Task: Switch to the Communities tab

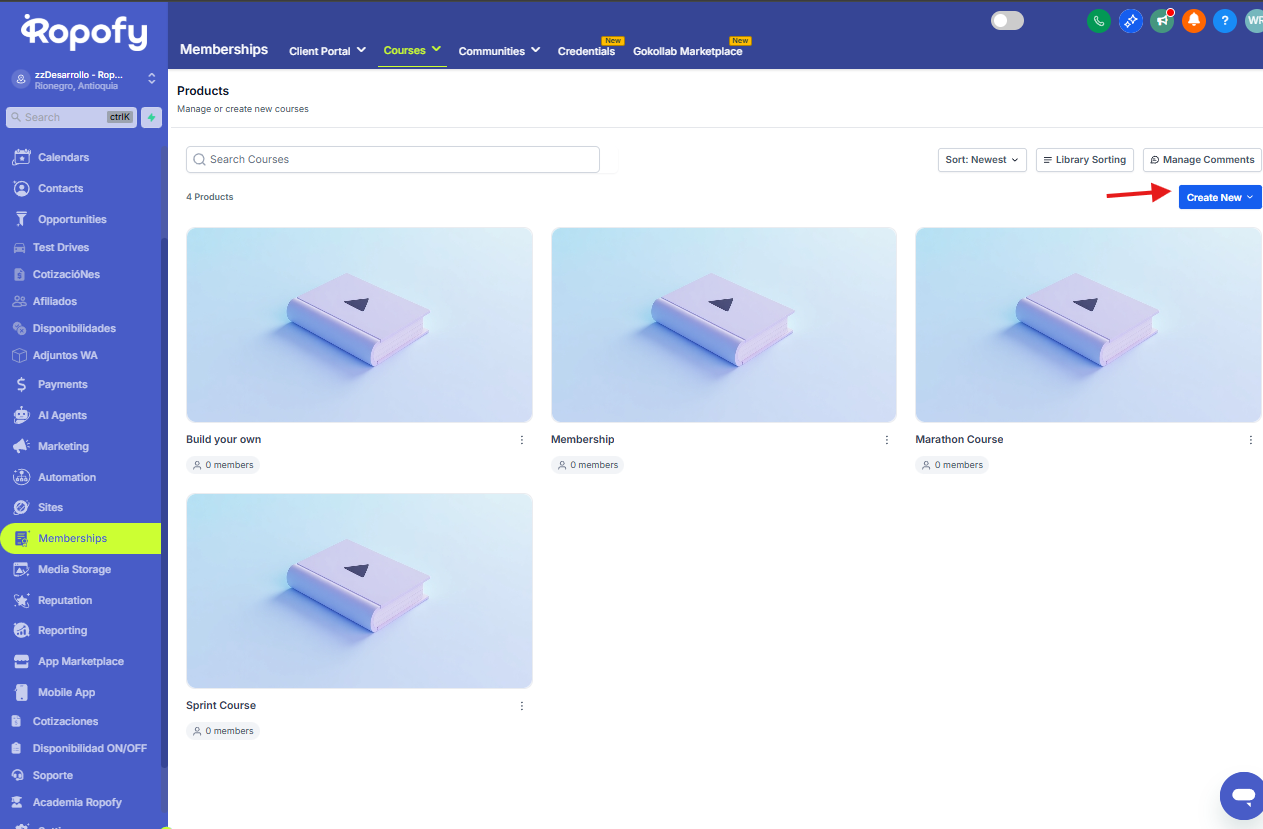Action: tap(499, 51)
